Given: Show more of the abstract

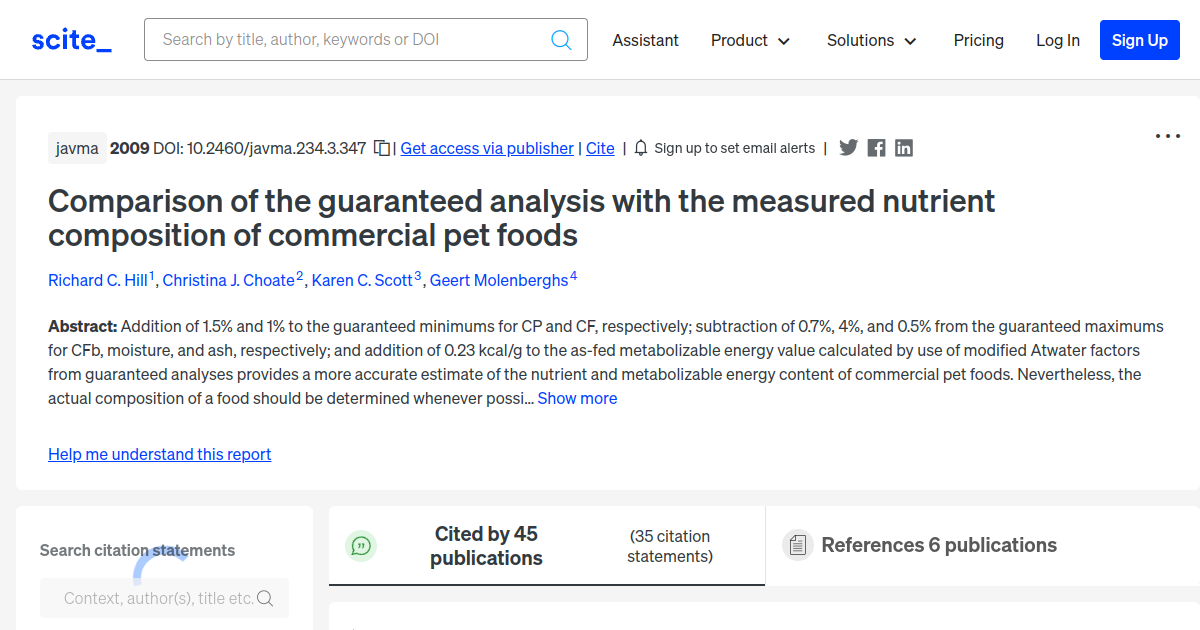Looking at the screenshot, I should pyautogui.click(x=577, y=398).
